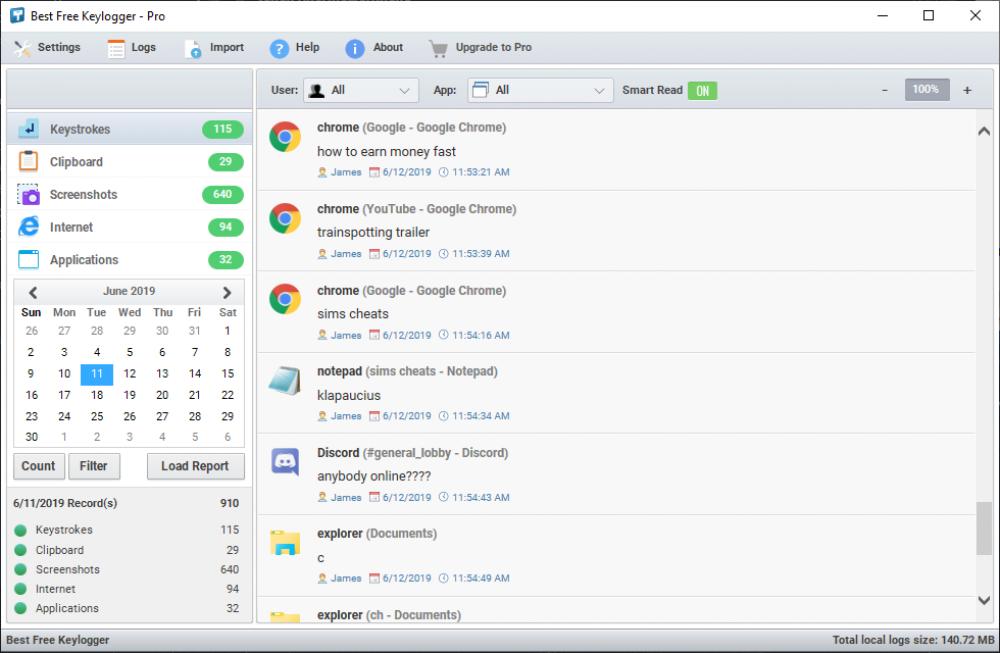Increase zoom with the plus control
1000x653 pixels.
tap(966, 89)
